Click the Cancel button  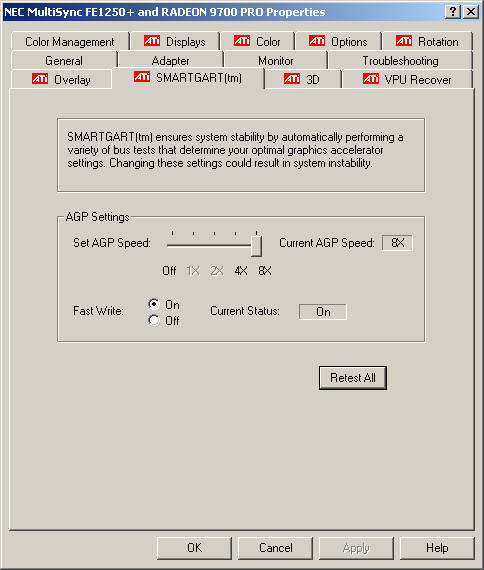pos(275,548)
